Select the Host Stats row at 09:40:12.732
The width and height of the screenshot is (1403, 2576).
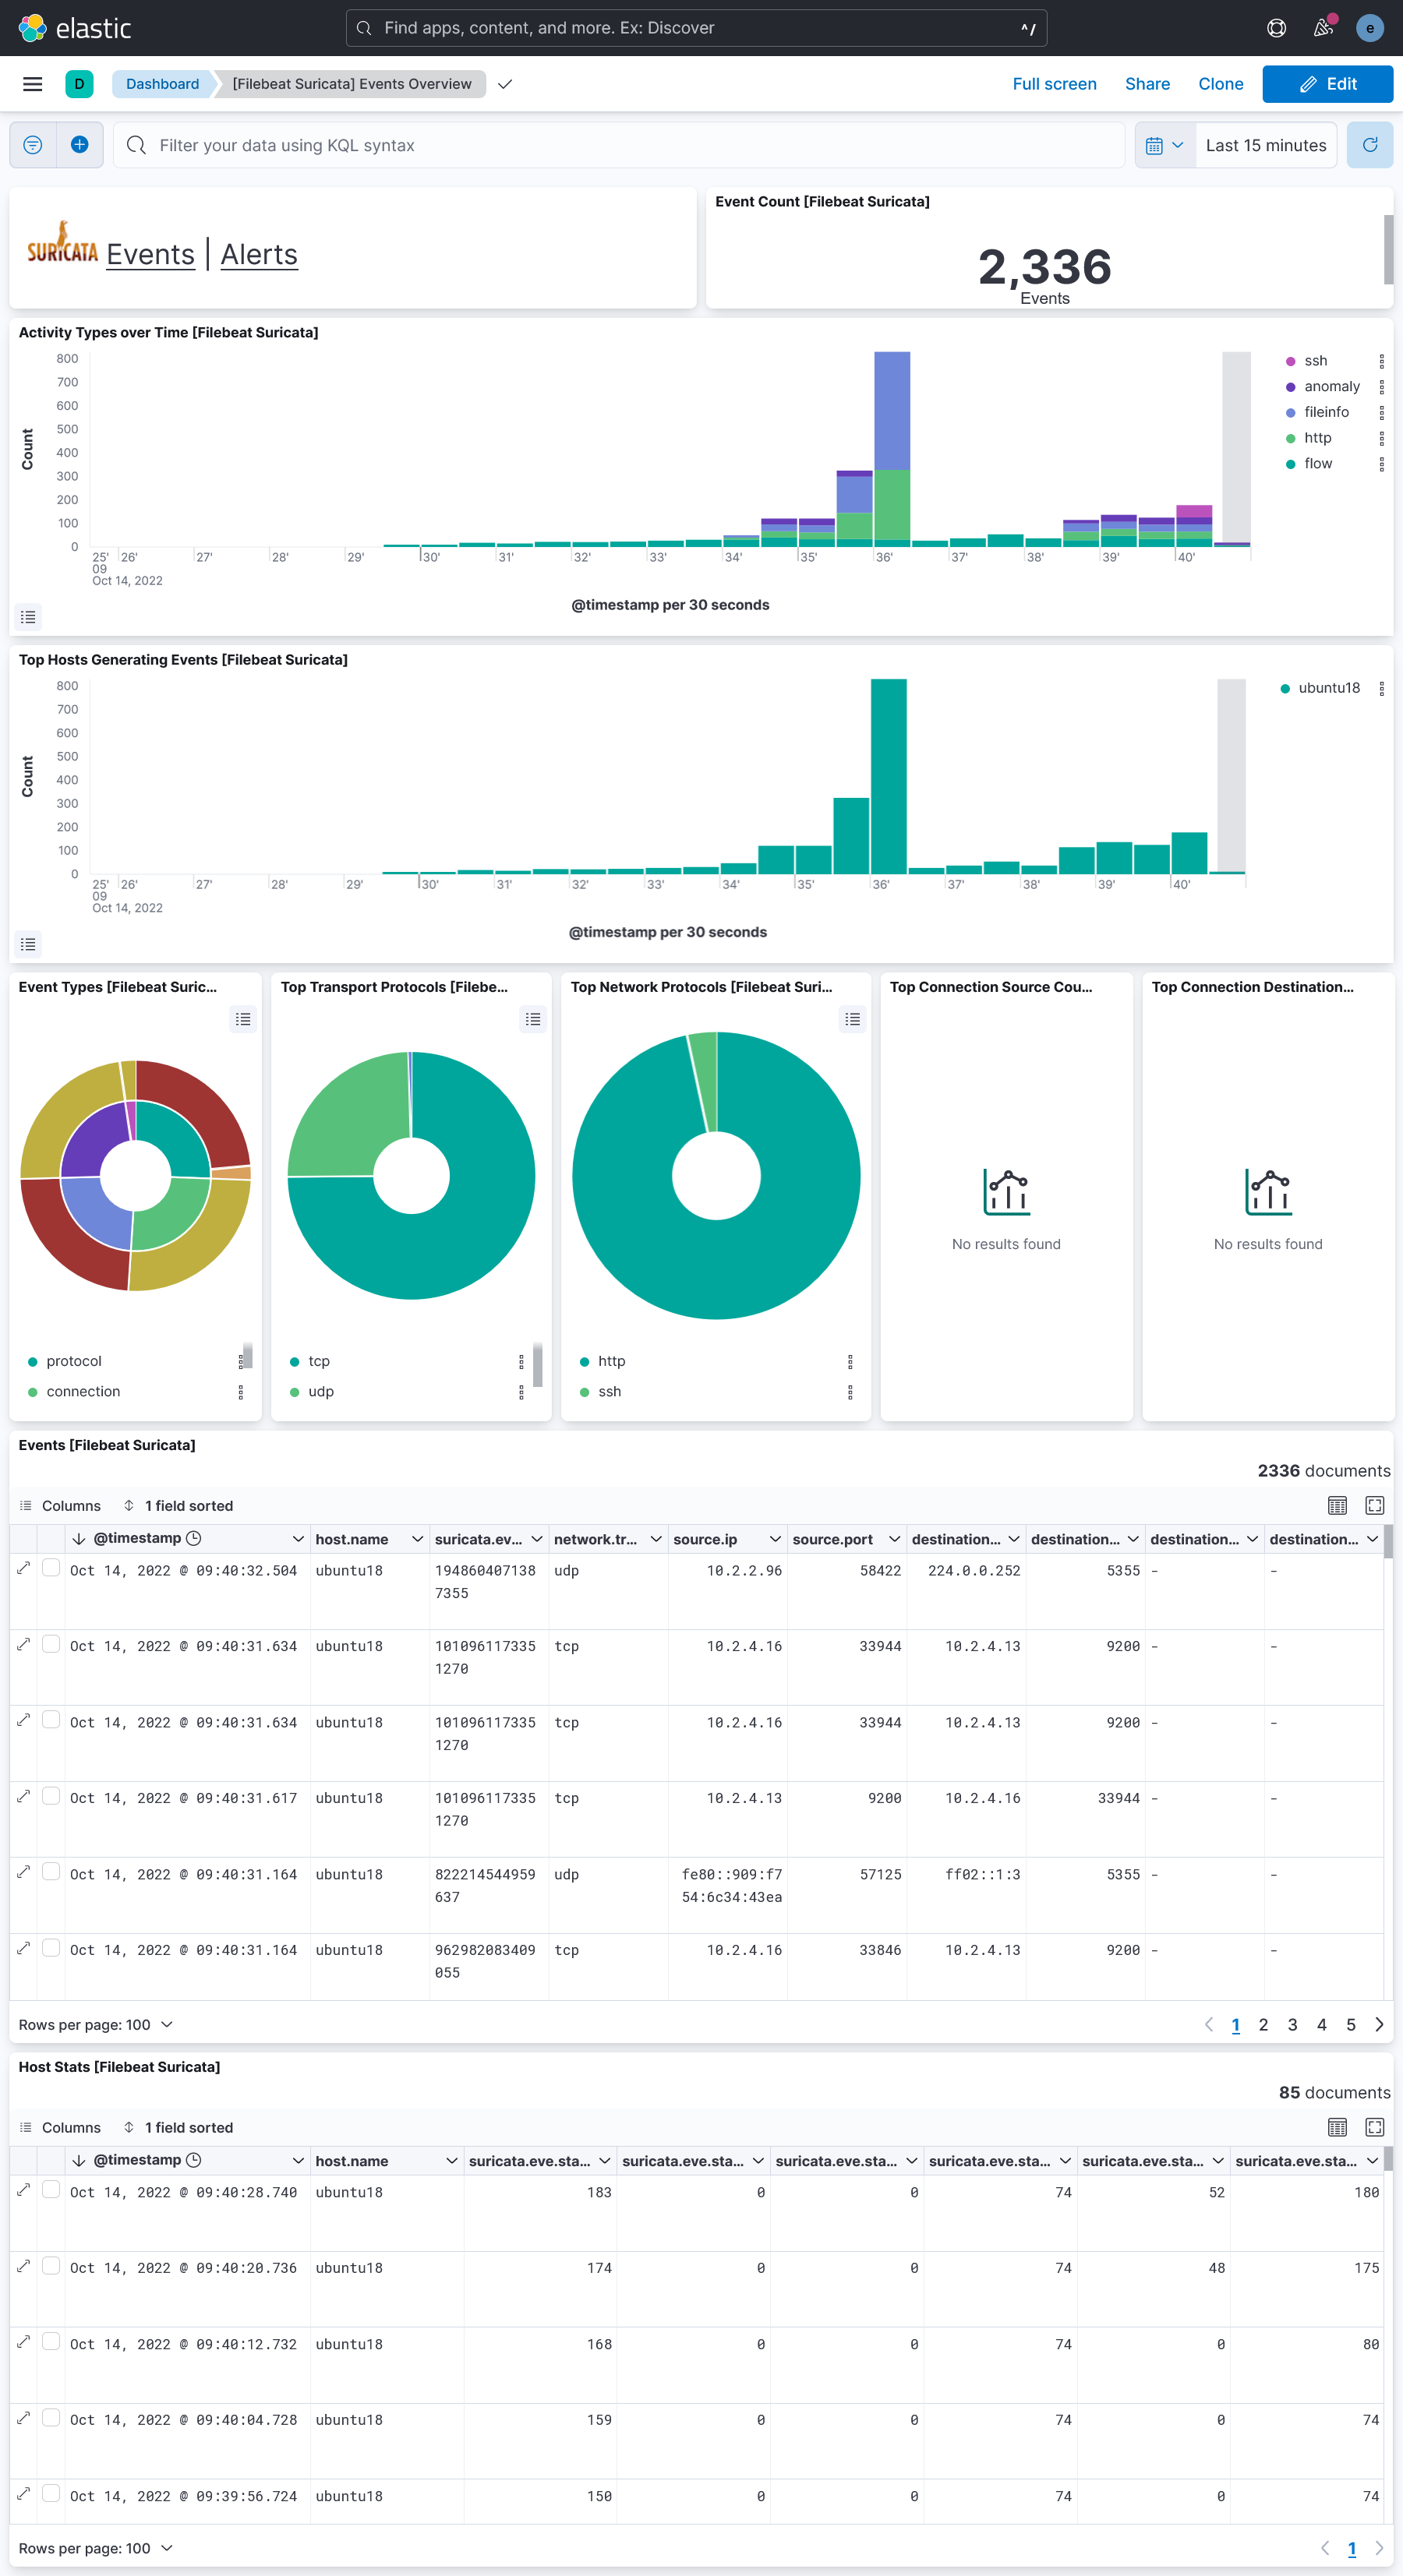click(51, 2342)
